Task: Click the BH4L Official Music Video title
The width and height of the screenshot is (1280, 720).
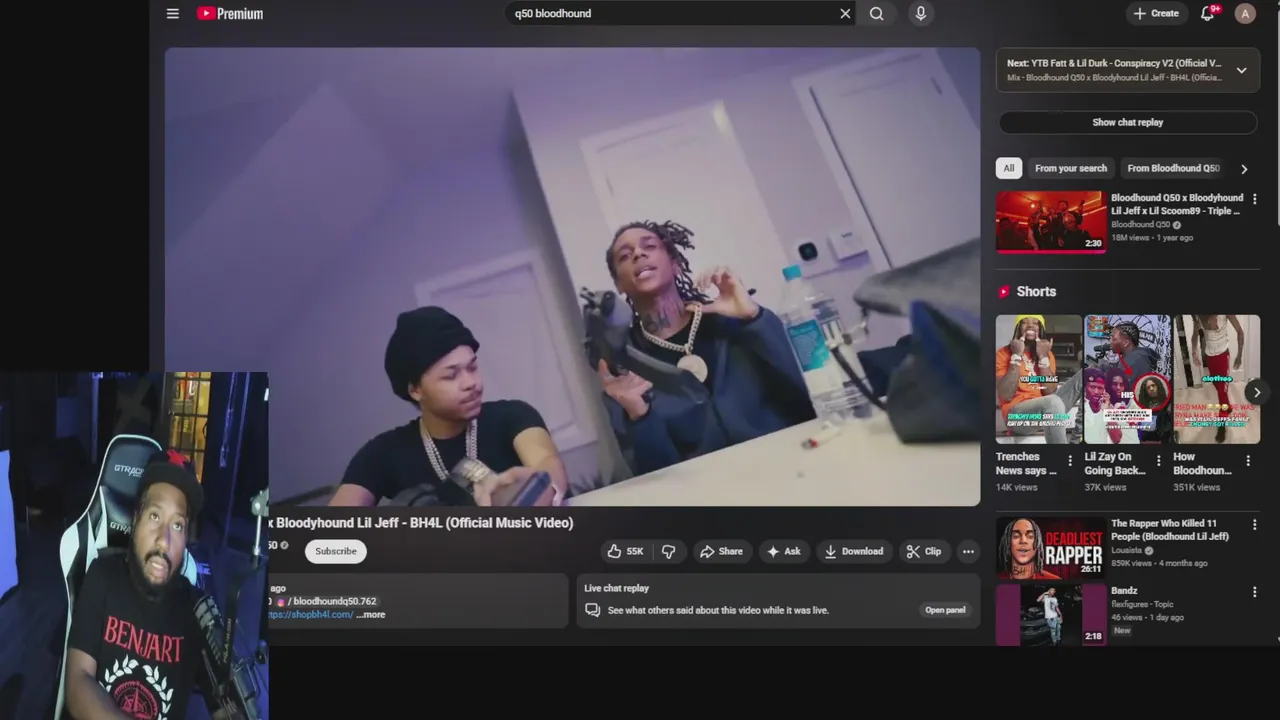Action: 421,523
